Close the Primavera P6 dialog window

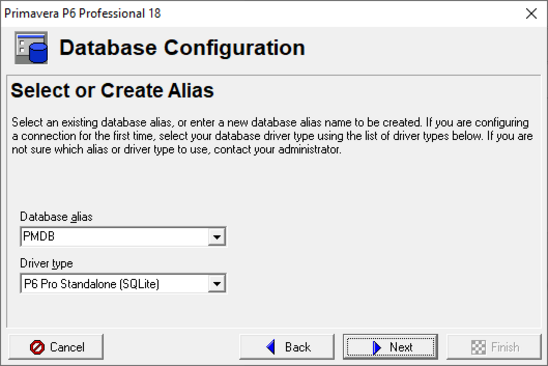531,14
